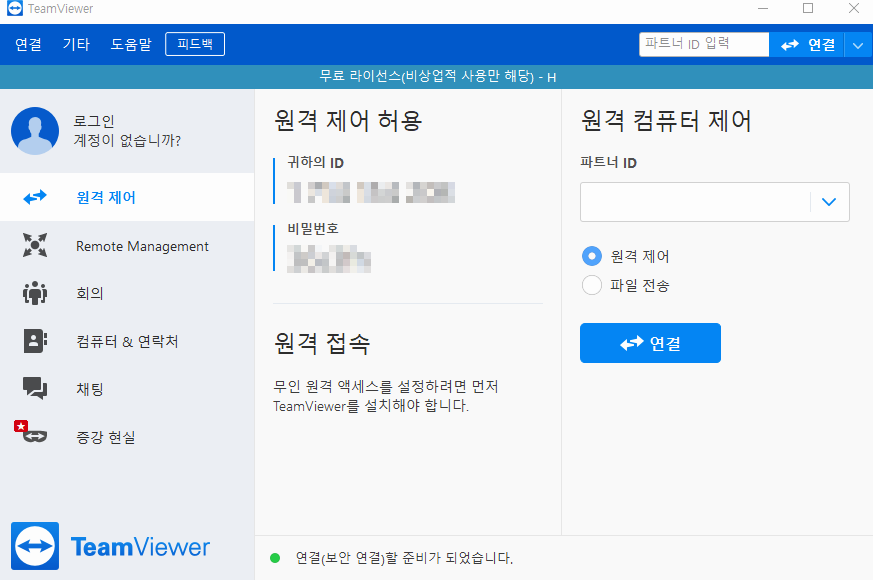Click the large blue 연결 button

[x=650, y=343]
